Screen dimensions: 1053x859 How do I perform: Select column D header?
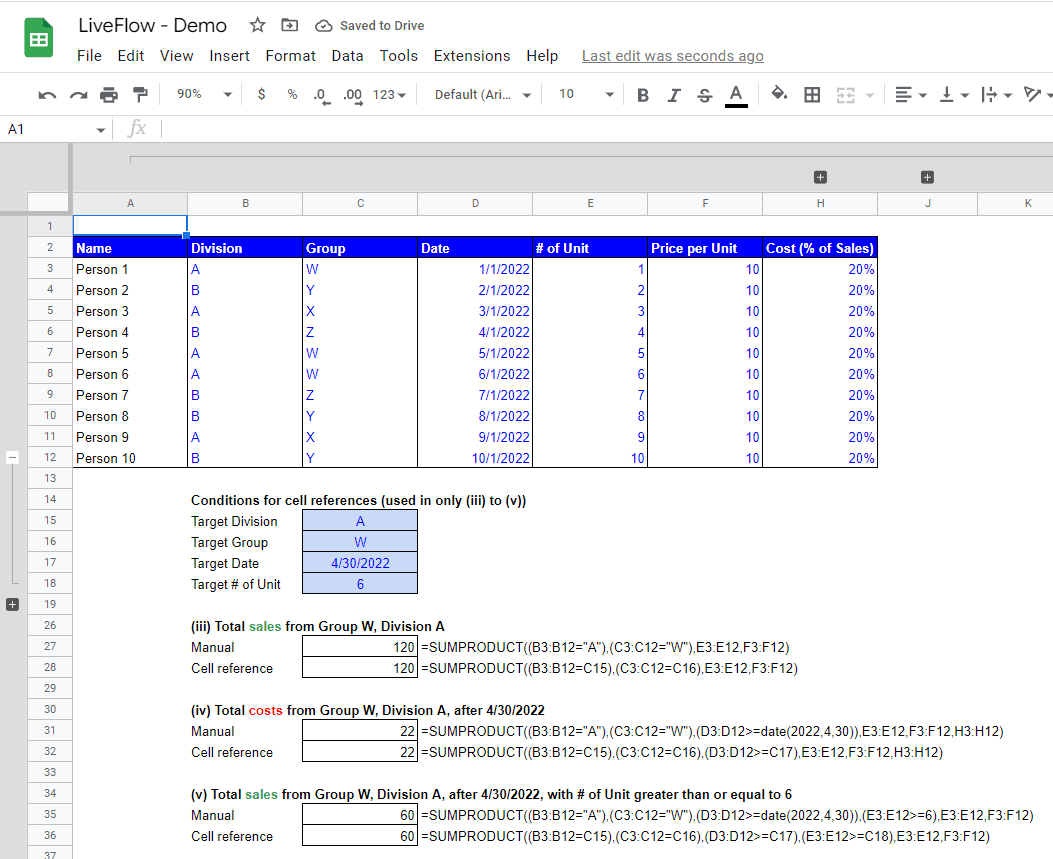(475, 204)
